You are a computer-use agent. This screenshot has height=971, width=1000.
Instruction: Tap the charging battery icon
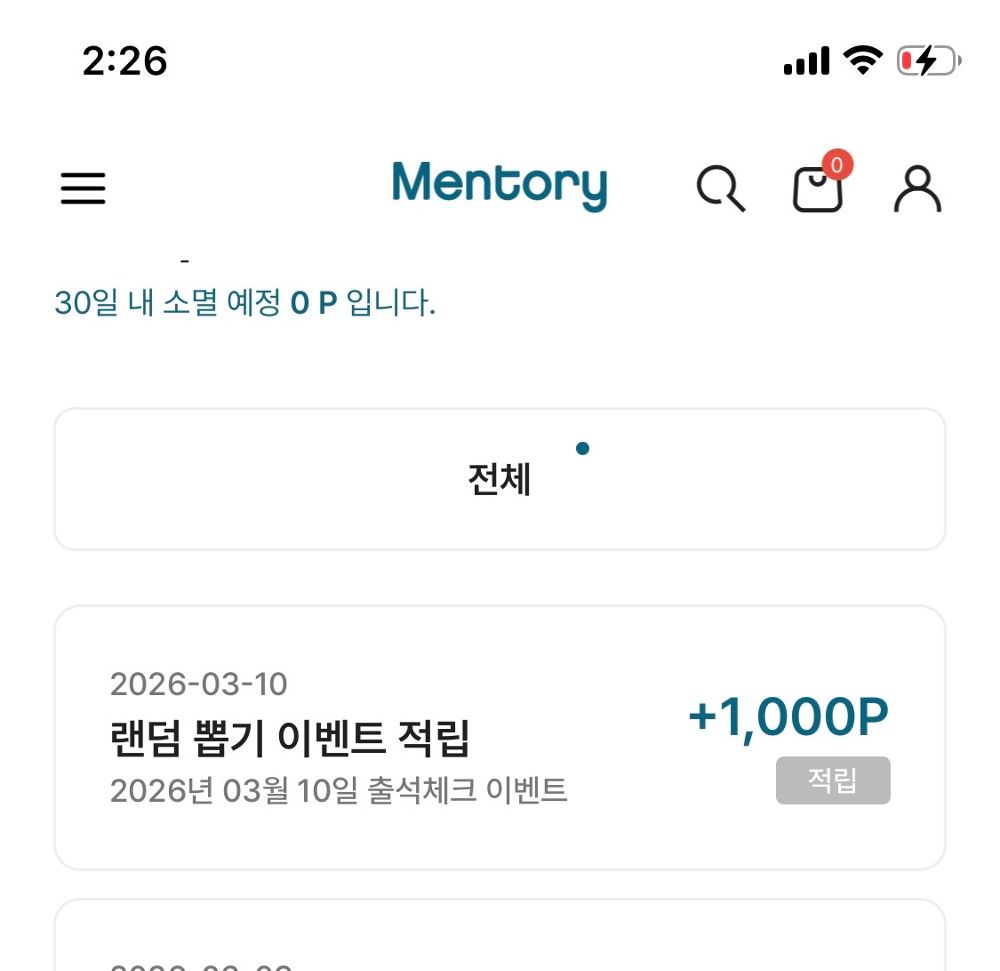click(925, 60)
